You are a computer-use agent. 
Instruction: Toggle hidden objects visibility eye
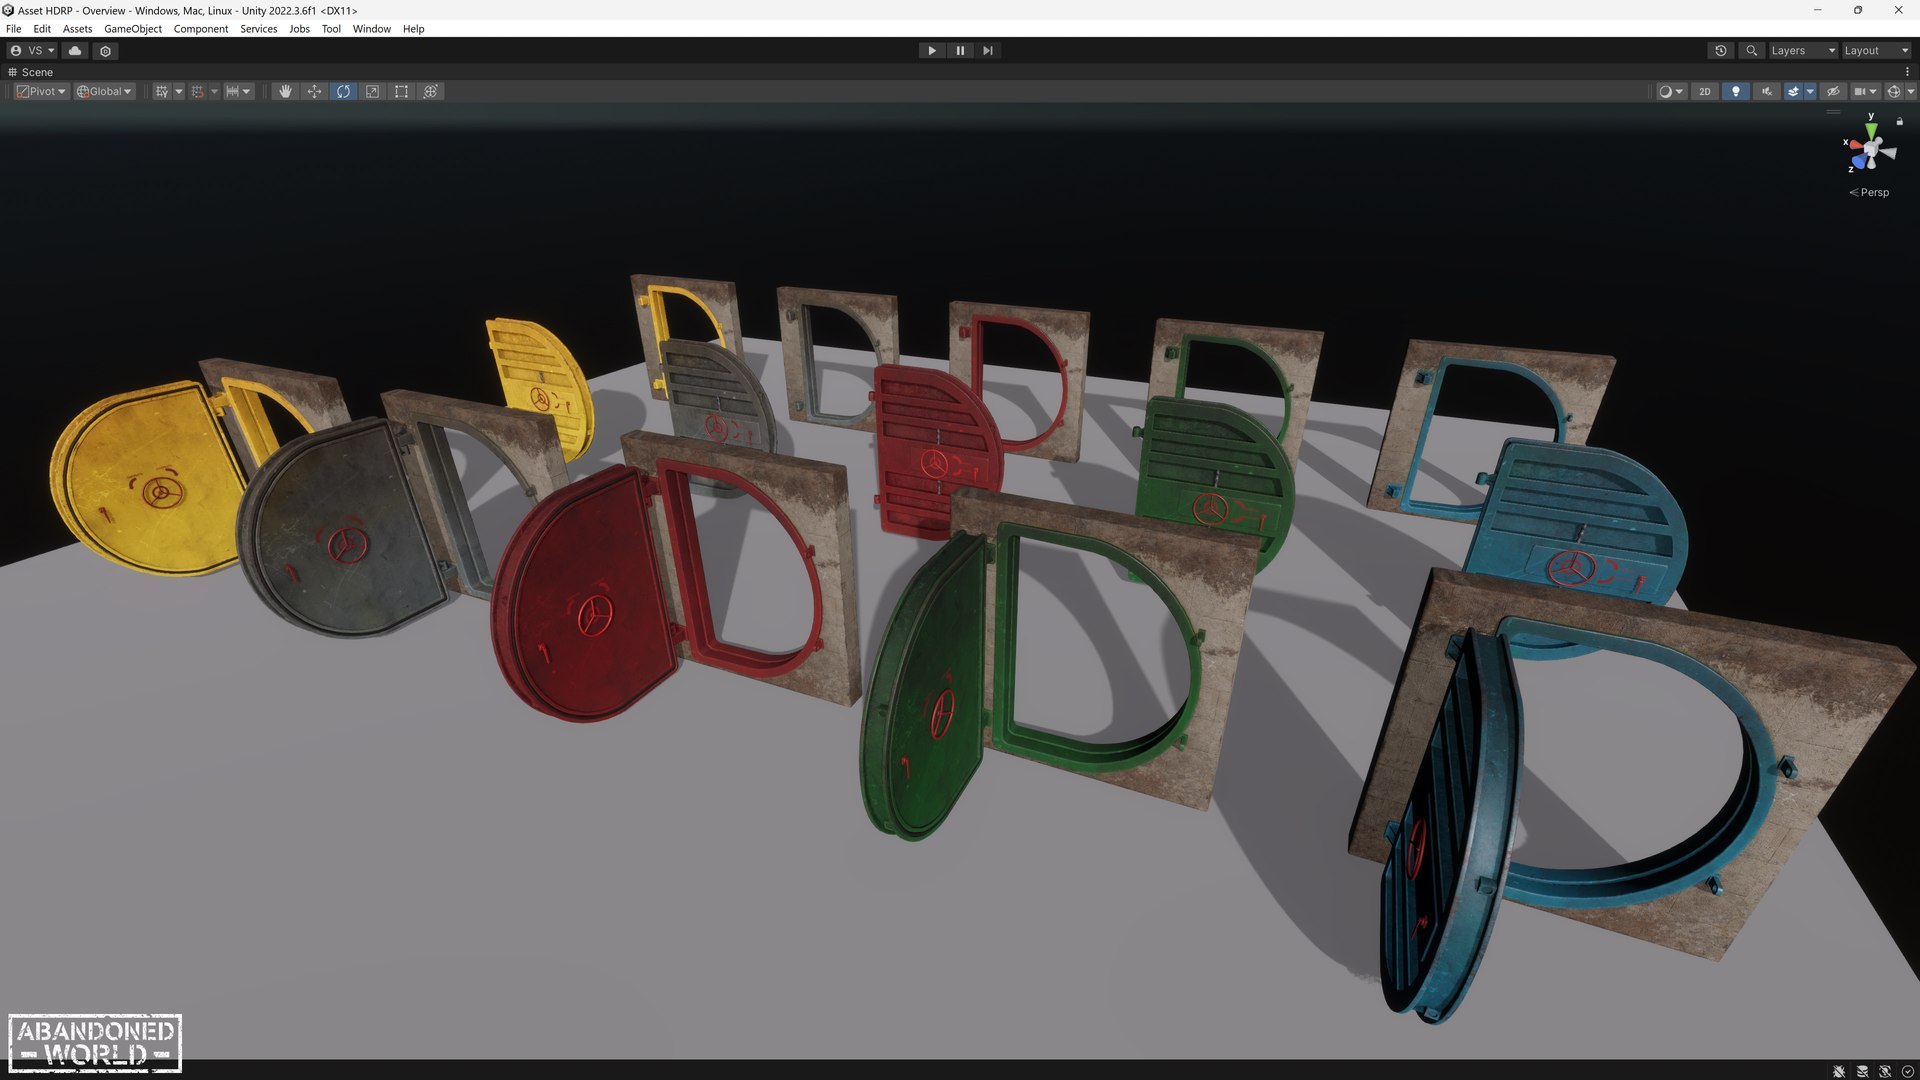coord(1833,91)
